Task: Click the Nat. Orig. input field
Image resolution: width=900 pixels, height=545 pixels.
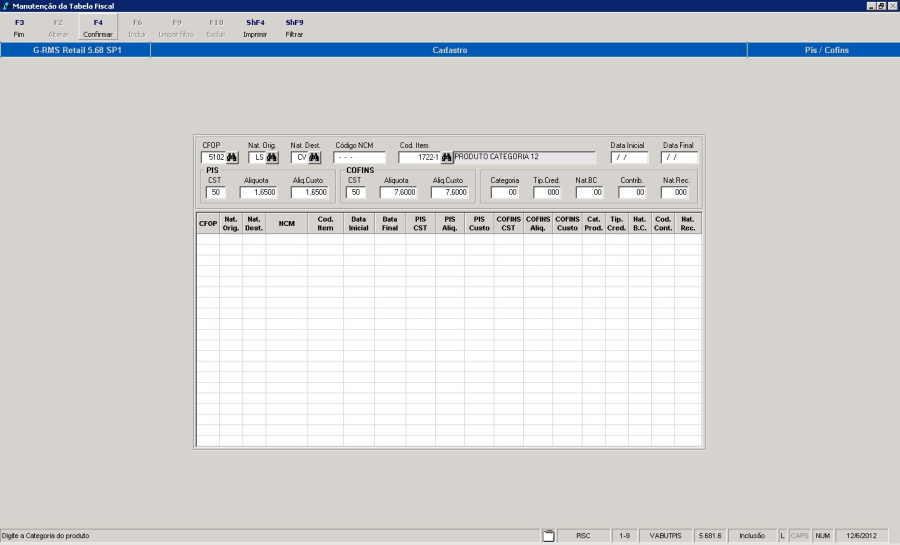Action: (x=257, y=157)
